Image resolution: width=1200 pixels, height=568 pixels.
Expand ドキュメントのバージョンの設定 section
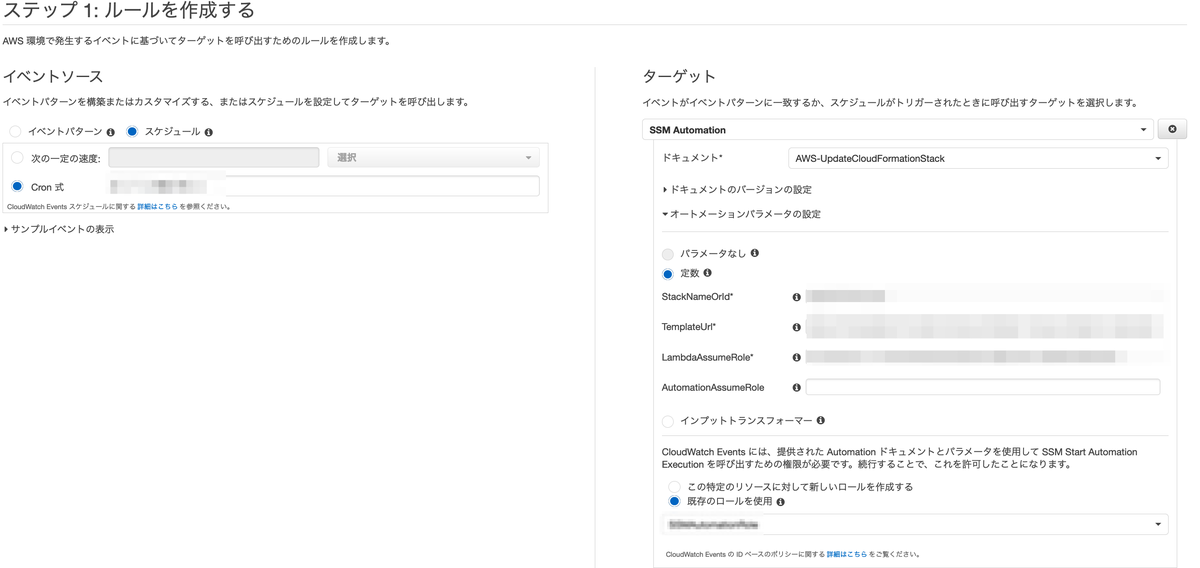(737, 189)
